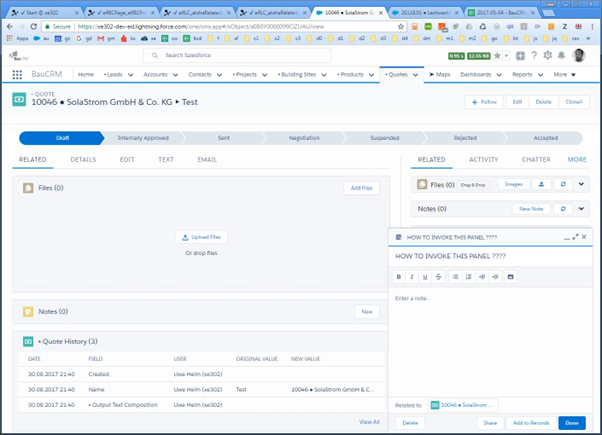602x435 pixels.
Task: Set quote stage to Negotiation
Action: (x=304, y=138)
